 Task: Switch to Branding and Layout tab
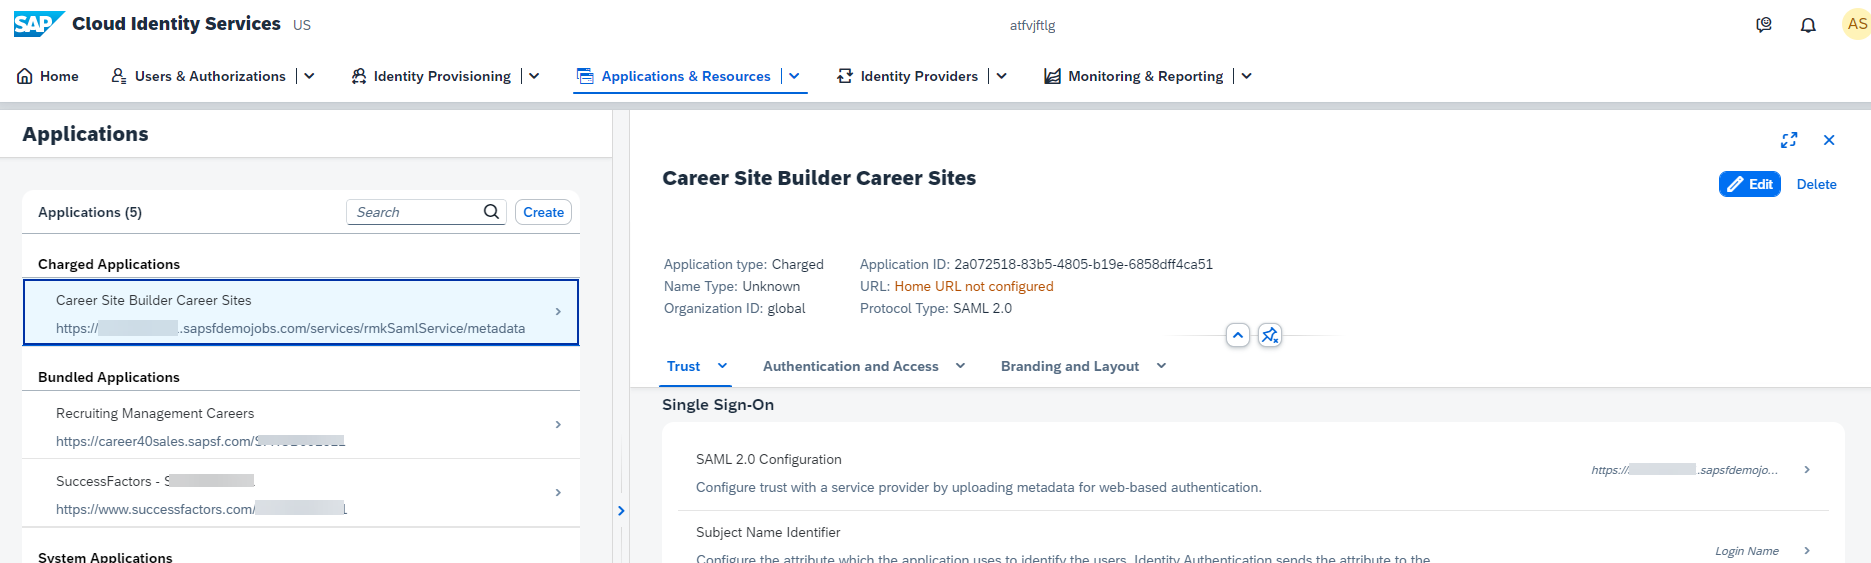(x=1070, y=366)
